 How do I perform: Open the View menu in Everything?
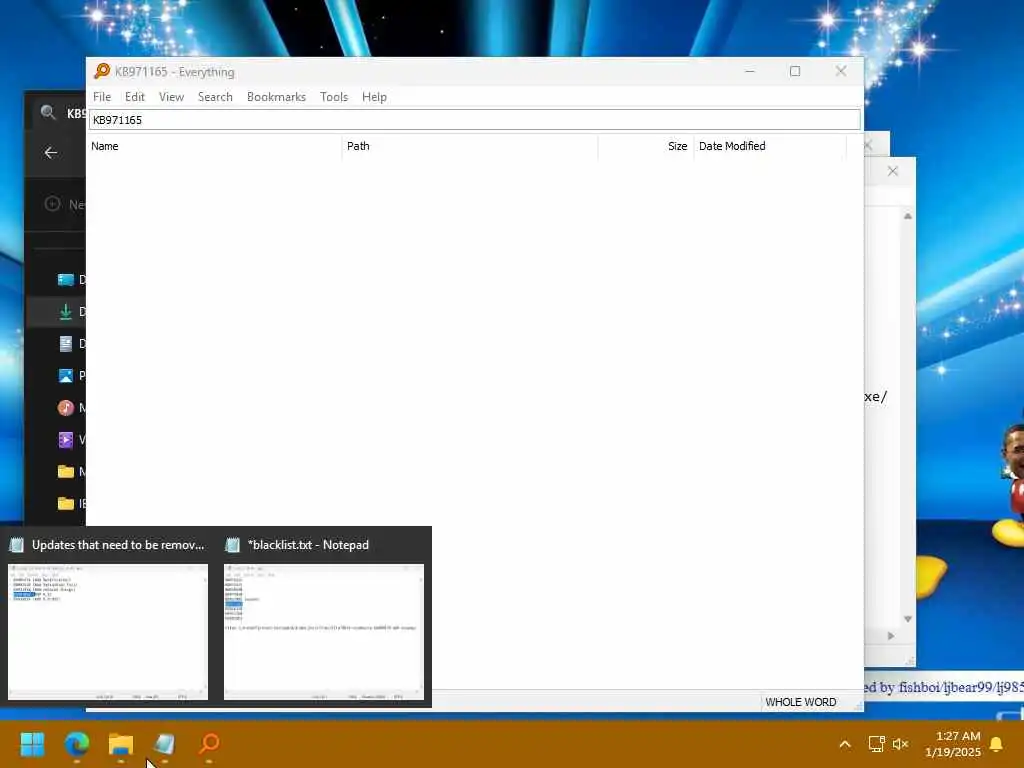tap(171, 97)
